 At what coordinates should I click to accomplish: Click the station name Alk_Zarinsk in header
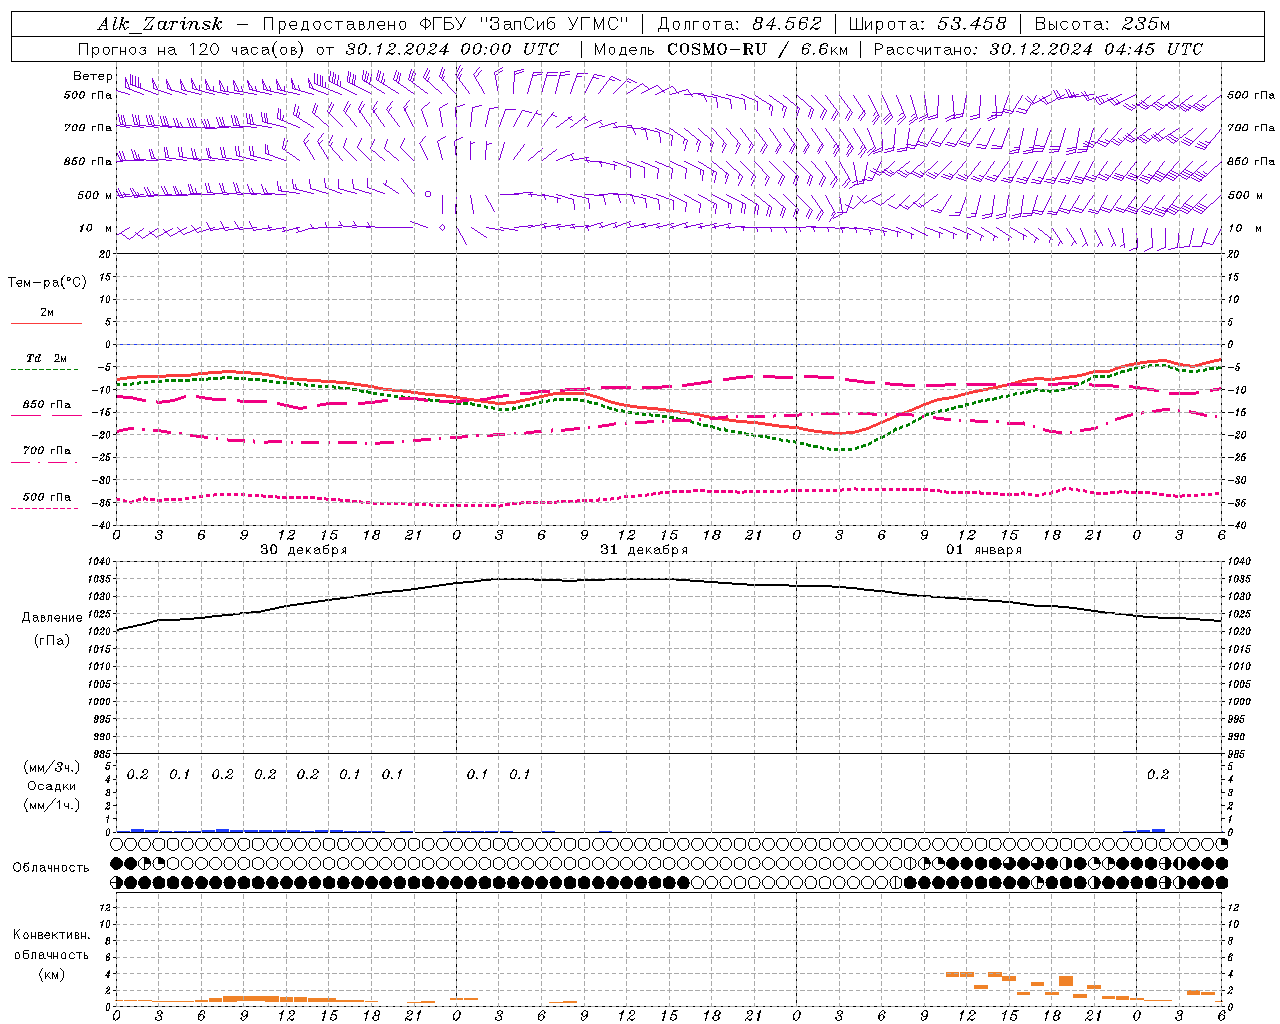point(159,24)
